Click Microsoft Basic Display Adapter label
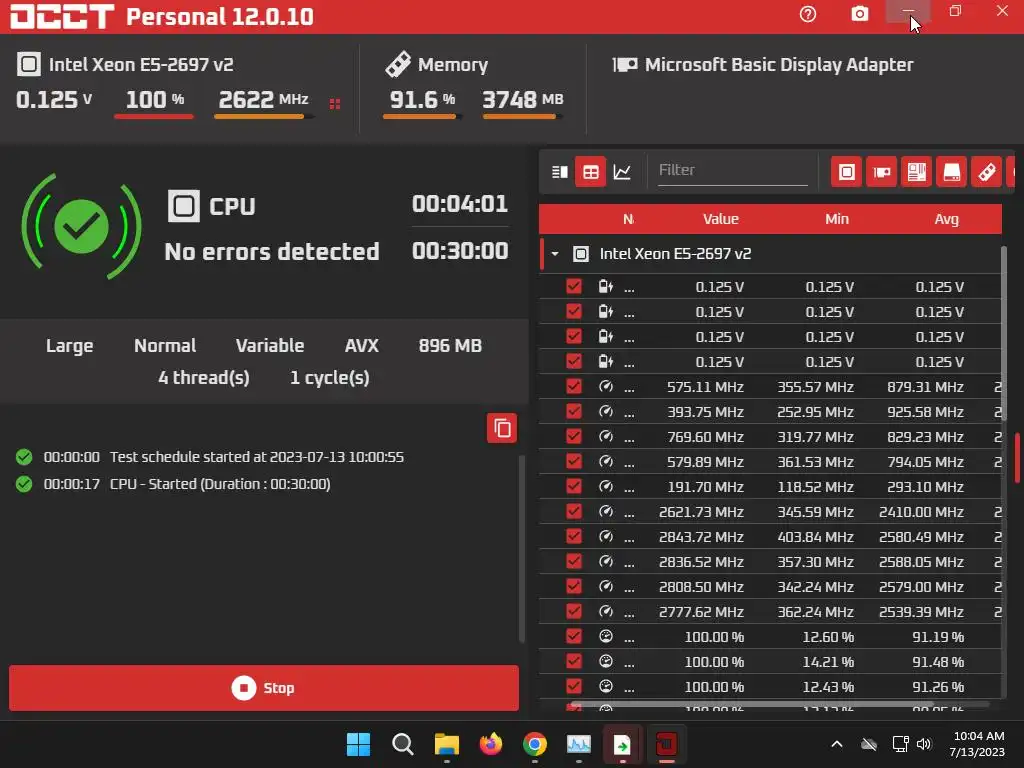Viewport: 1024px width, 768px height. click(x=778, y=65)
